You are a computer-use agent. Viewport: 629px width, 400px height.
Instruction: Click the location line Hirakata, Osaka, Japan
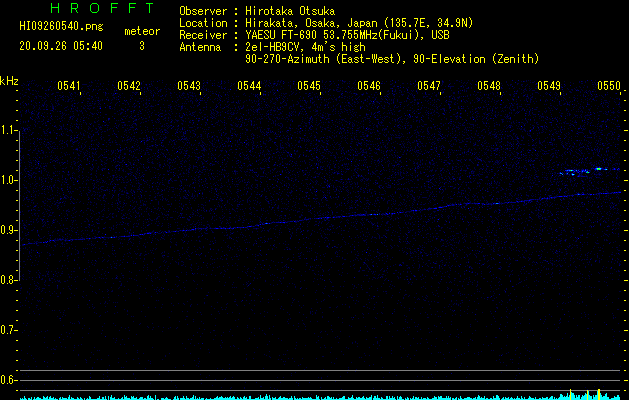pyautogui.click(x=359, y=23)
